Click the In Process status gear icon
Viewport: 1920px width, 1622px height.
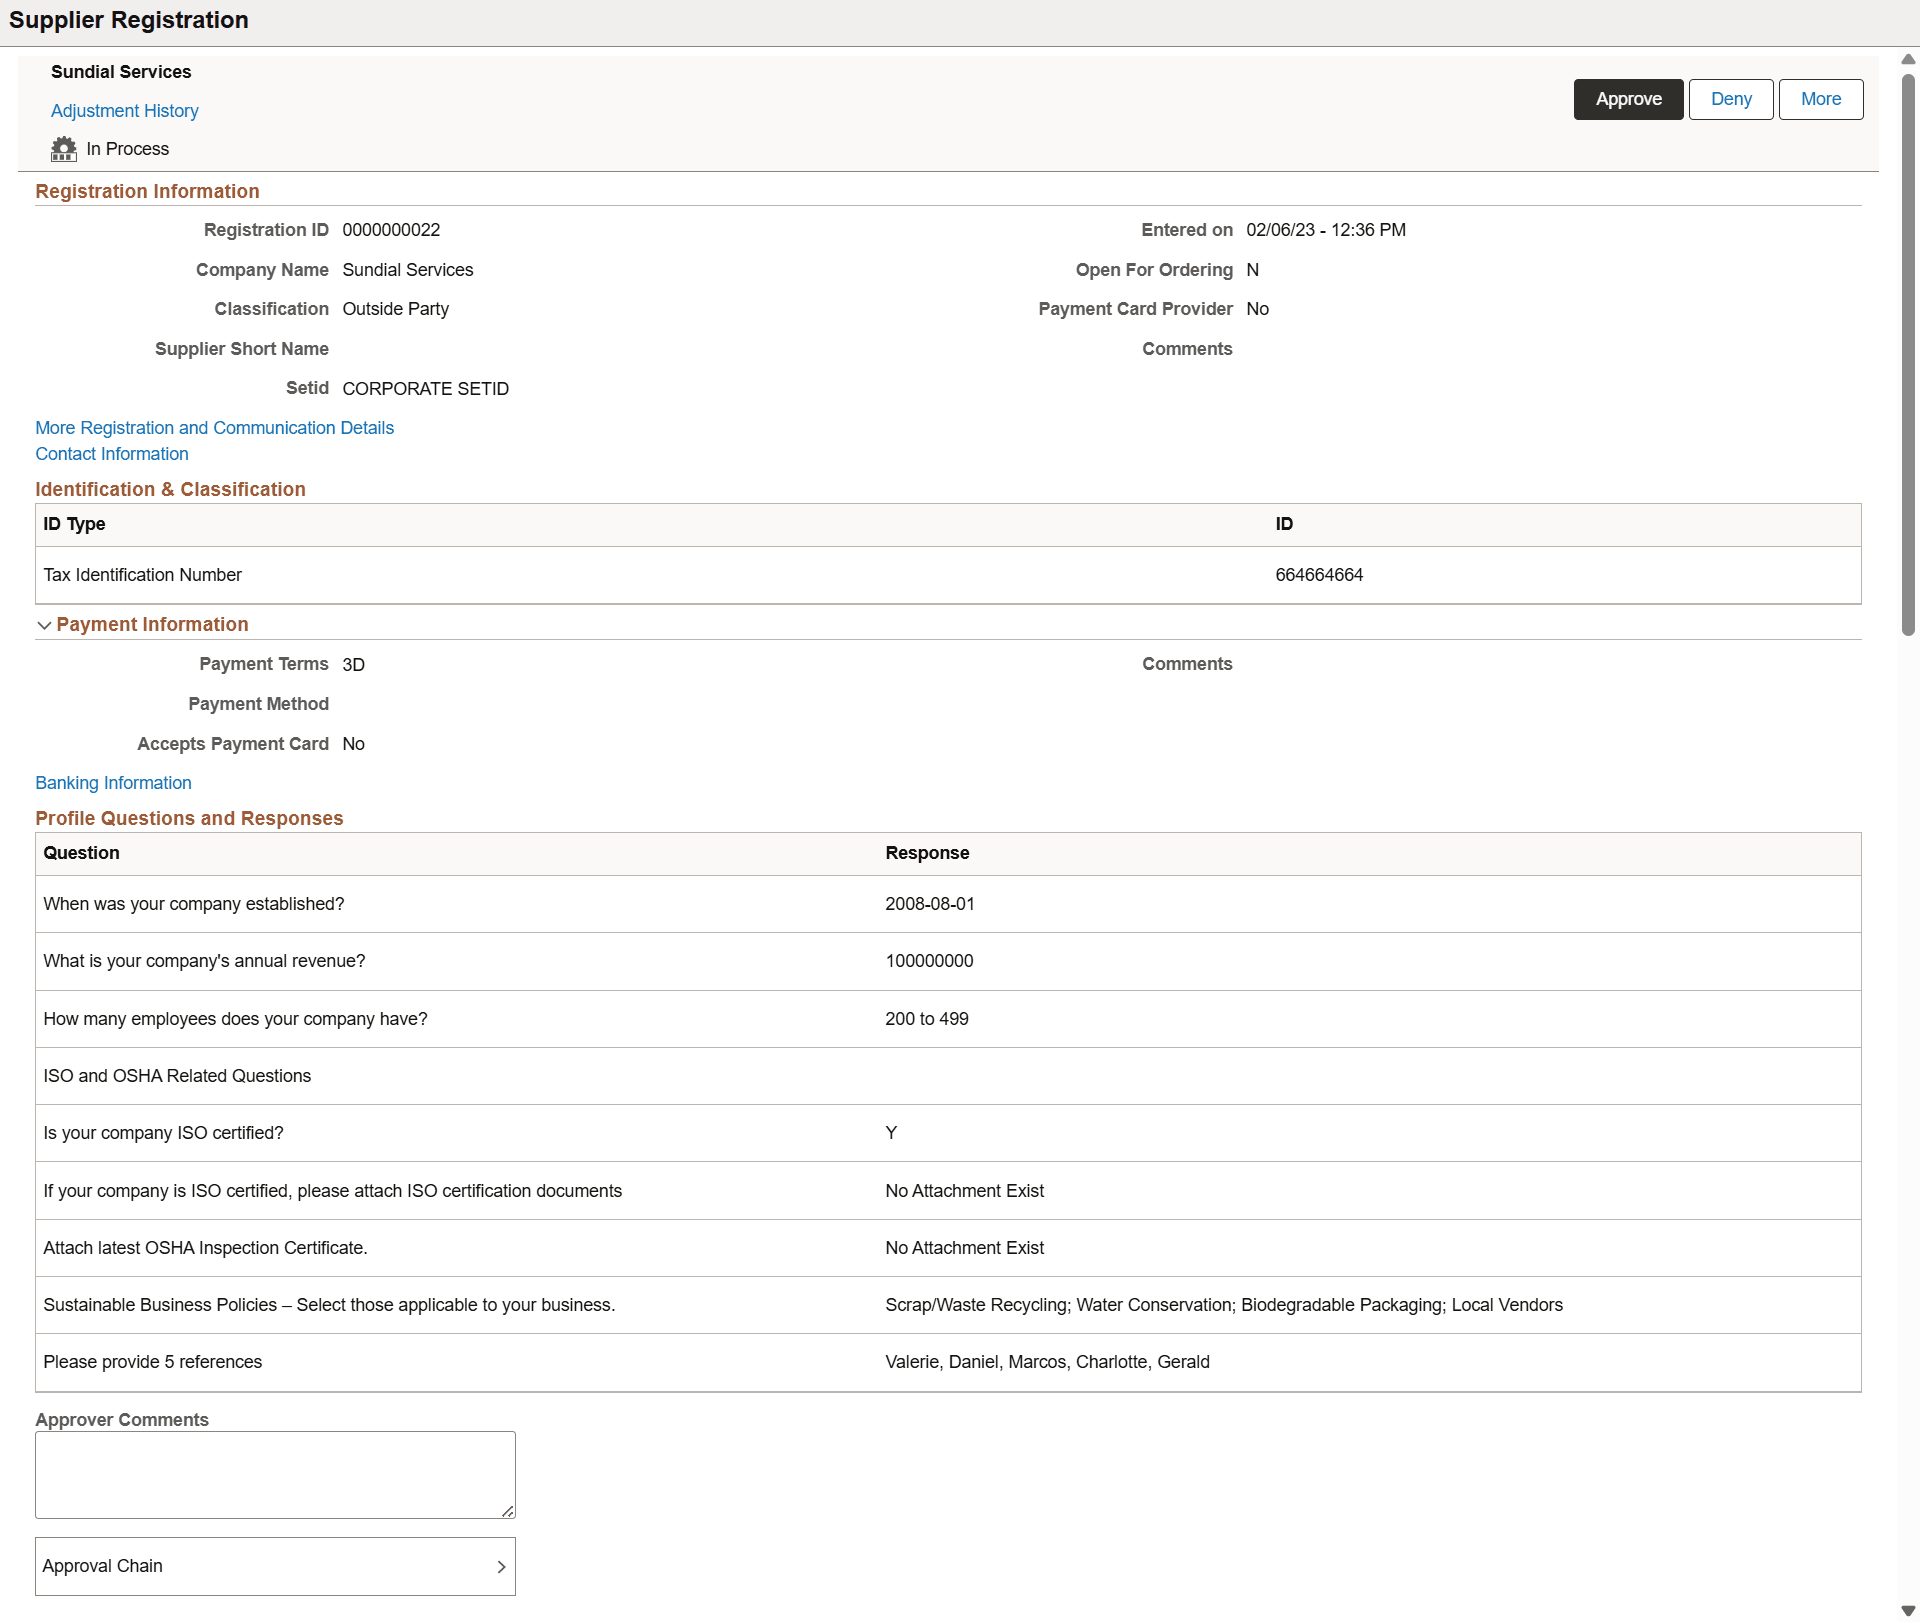63,148
